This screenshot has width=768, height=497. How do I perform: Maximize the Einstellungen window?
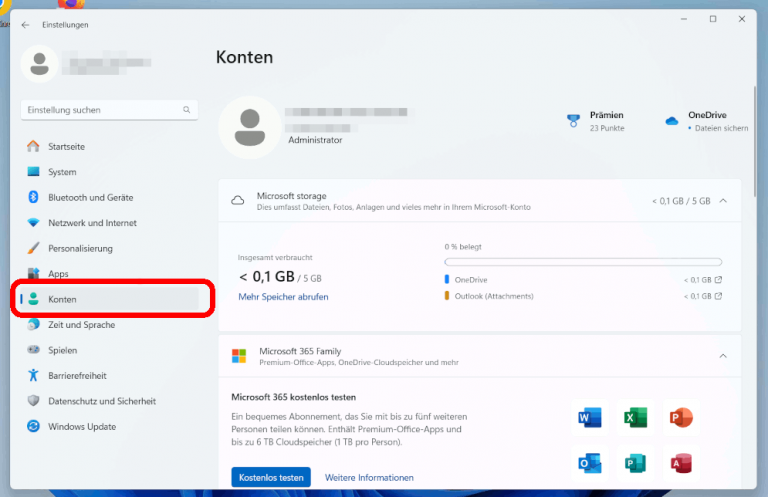(x=713, y=19)
